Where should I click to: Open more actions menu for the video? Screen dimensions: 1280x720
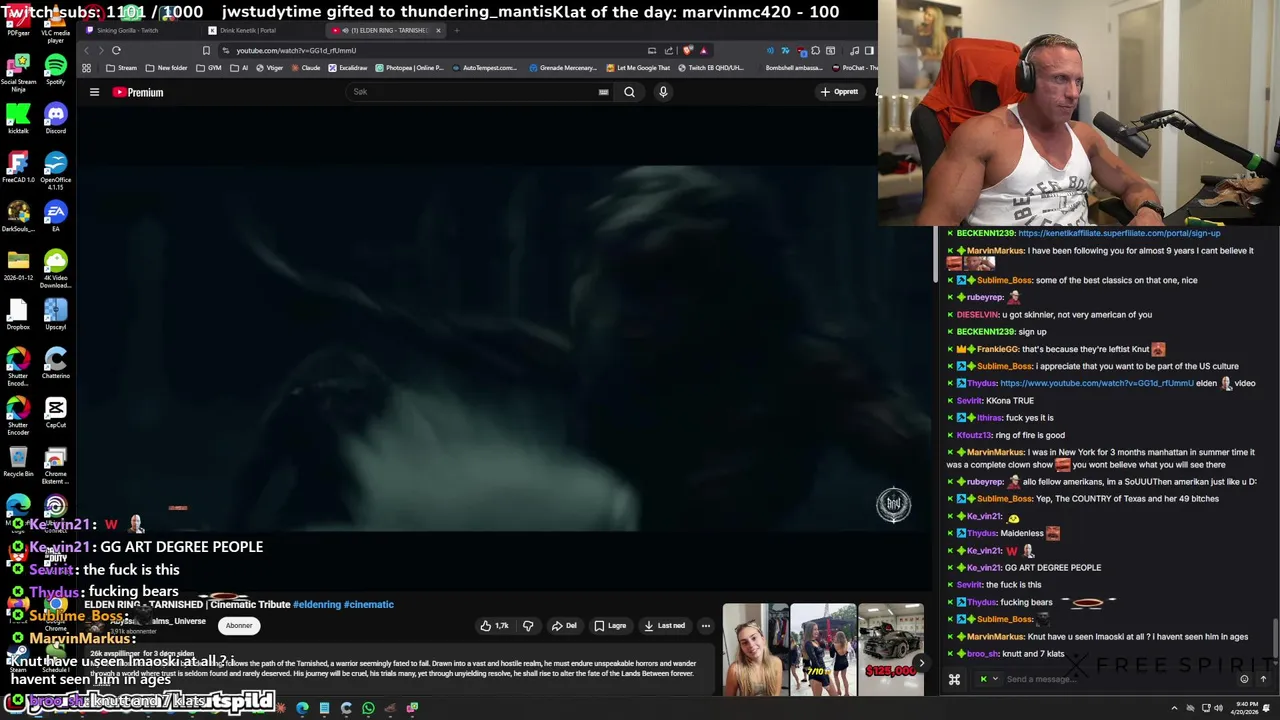pos(705,626)
